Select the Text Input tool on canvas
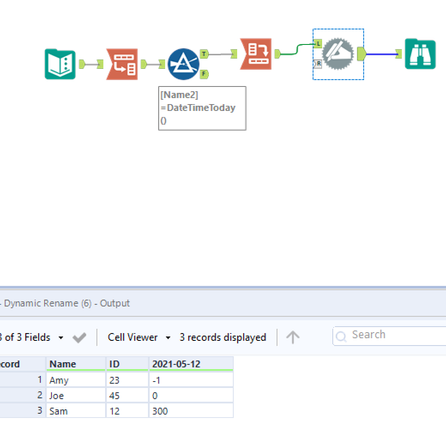Image resolution: width=446 pixels, height=423 pixels. click(x=60, y=64)
